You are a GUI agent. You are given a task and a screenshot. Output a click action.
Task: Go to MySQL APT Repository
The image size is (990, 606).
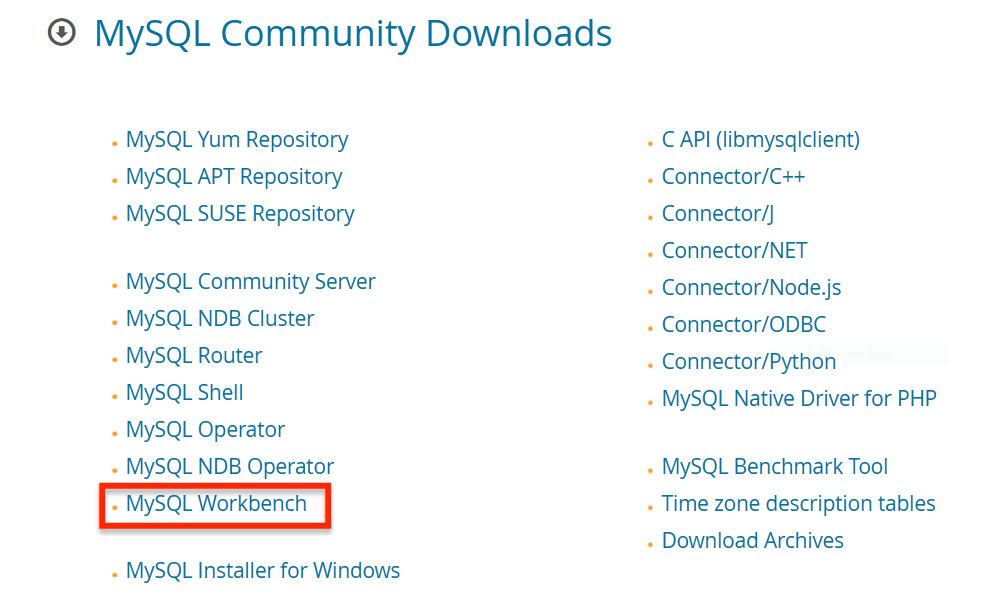coord(234,177)
